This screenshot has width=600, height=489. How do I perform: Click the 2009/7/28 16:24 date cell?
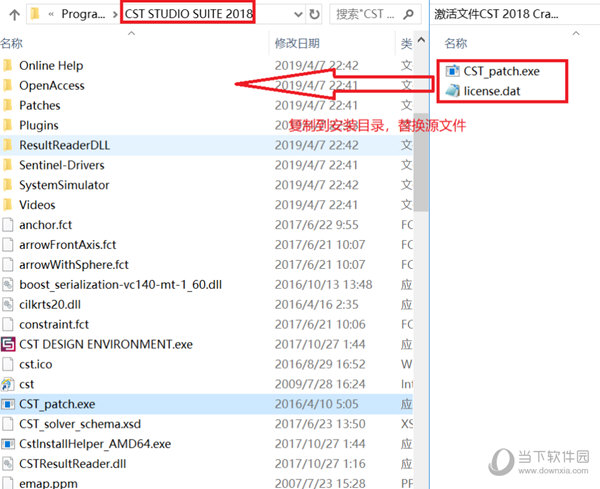[320, 384]
